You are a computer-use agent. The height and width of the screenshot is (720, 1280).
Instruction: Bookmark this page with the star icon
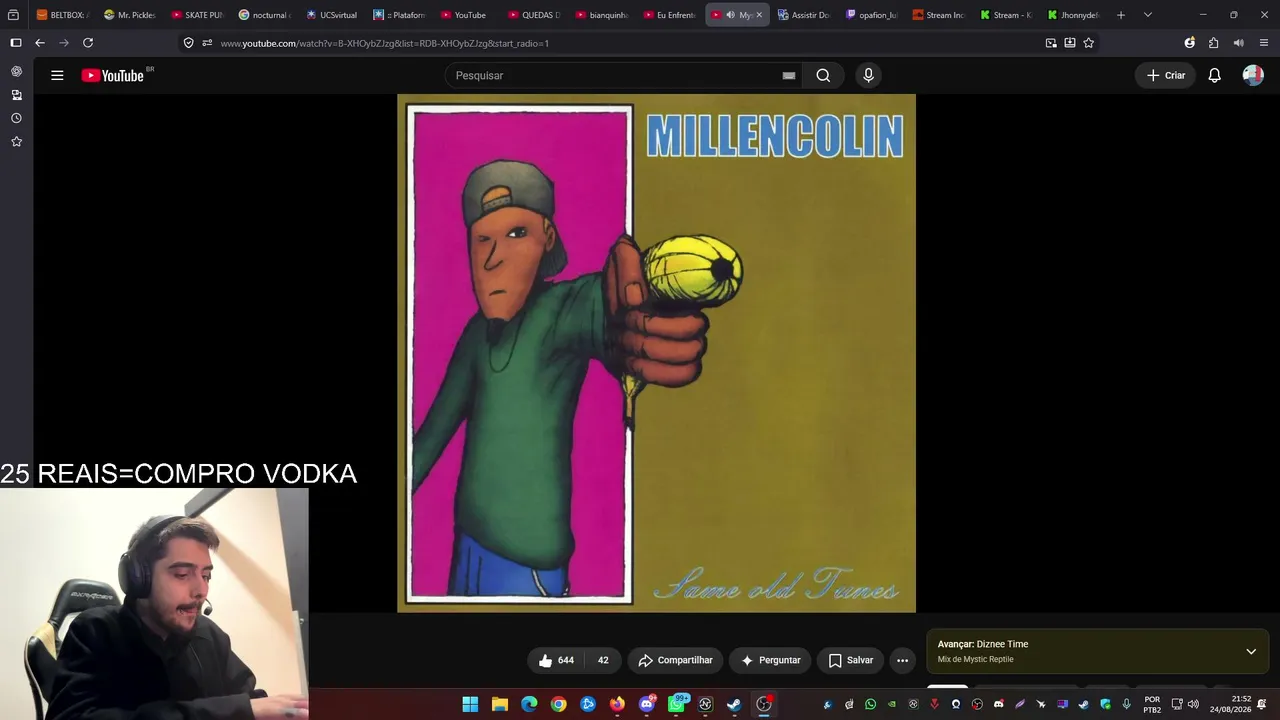coord(1089,43)
